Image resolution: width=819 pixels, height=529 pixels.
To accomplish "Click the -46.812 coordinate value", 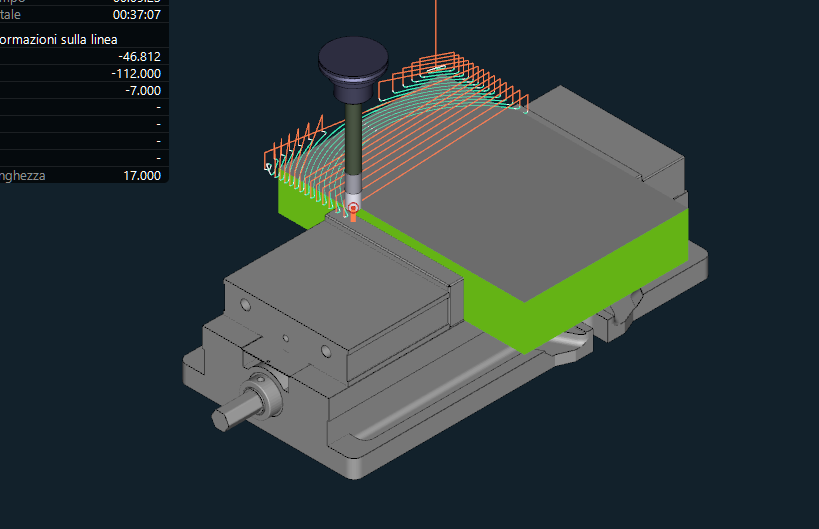I will point(138,56).
